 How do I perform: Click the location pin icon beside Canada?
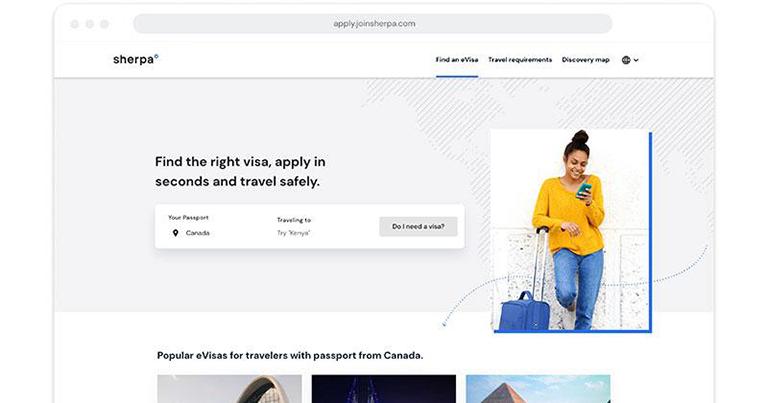coord(175,233)
